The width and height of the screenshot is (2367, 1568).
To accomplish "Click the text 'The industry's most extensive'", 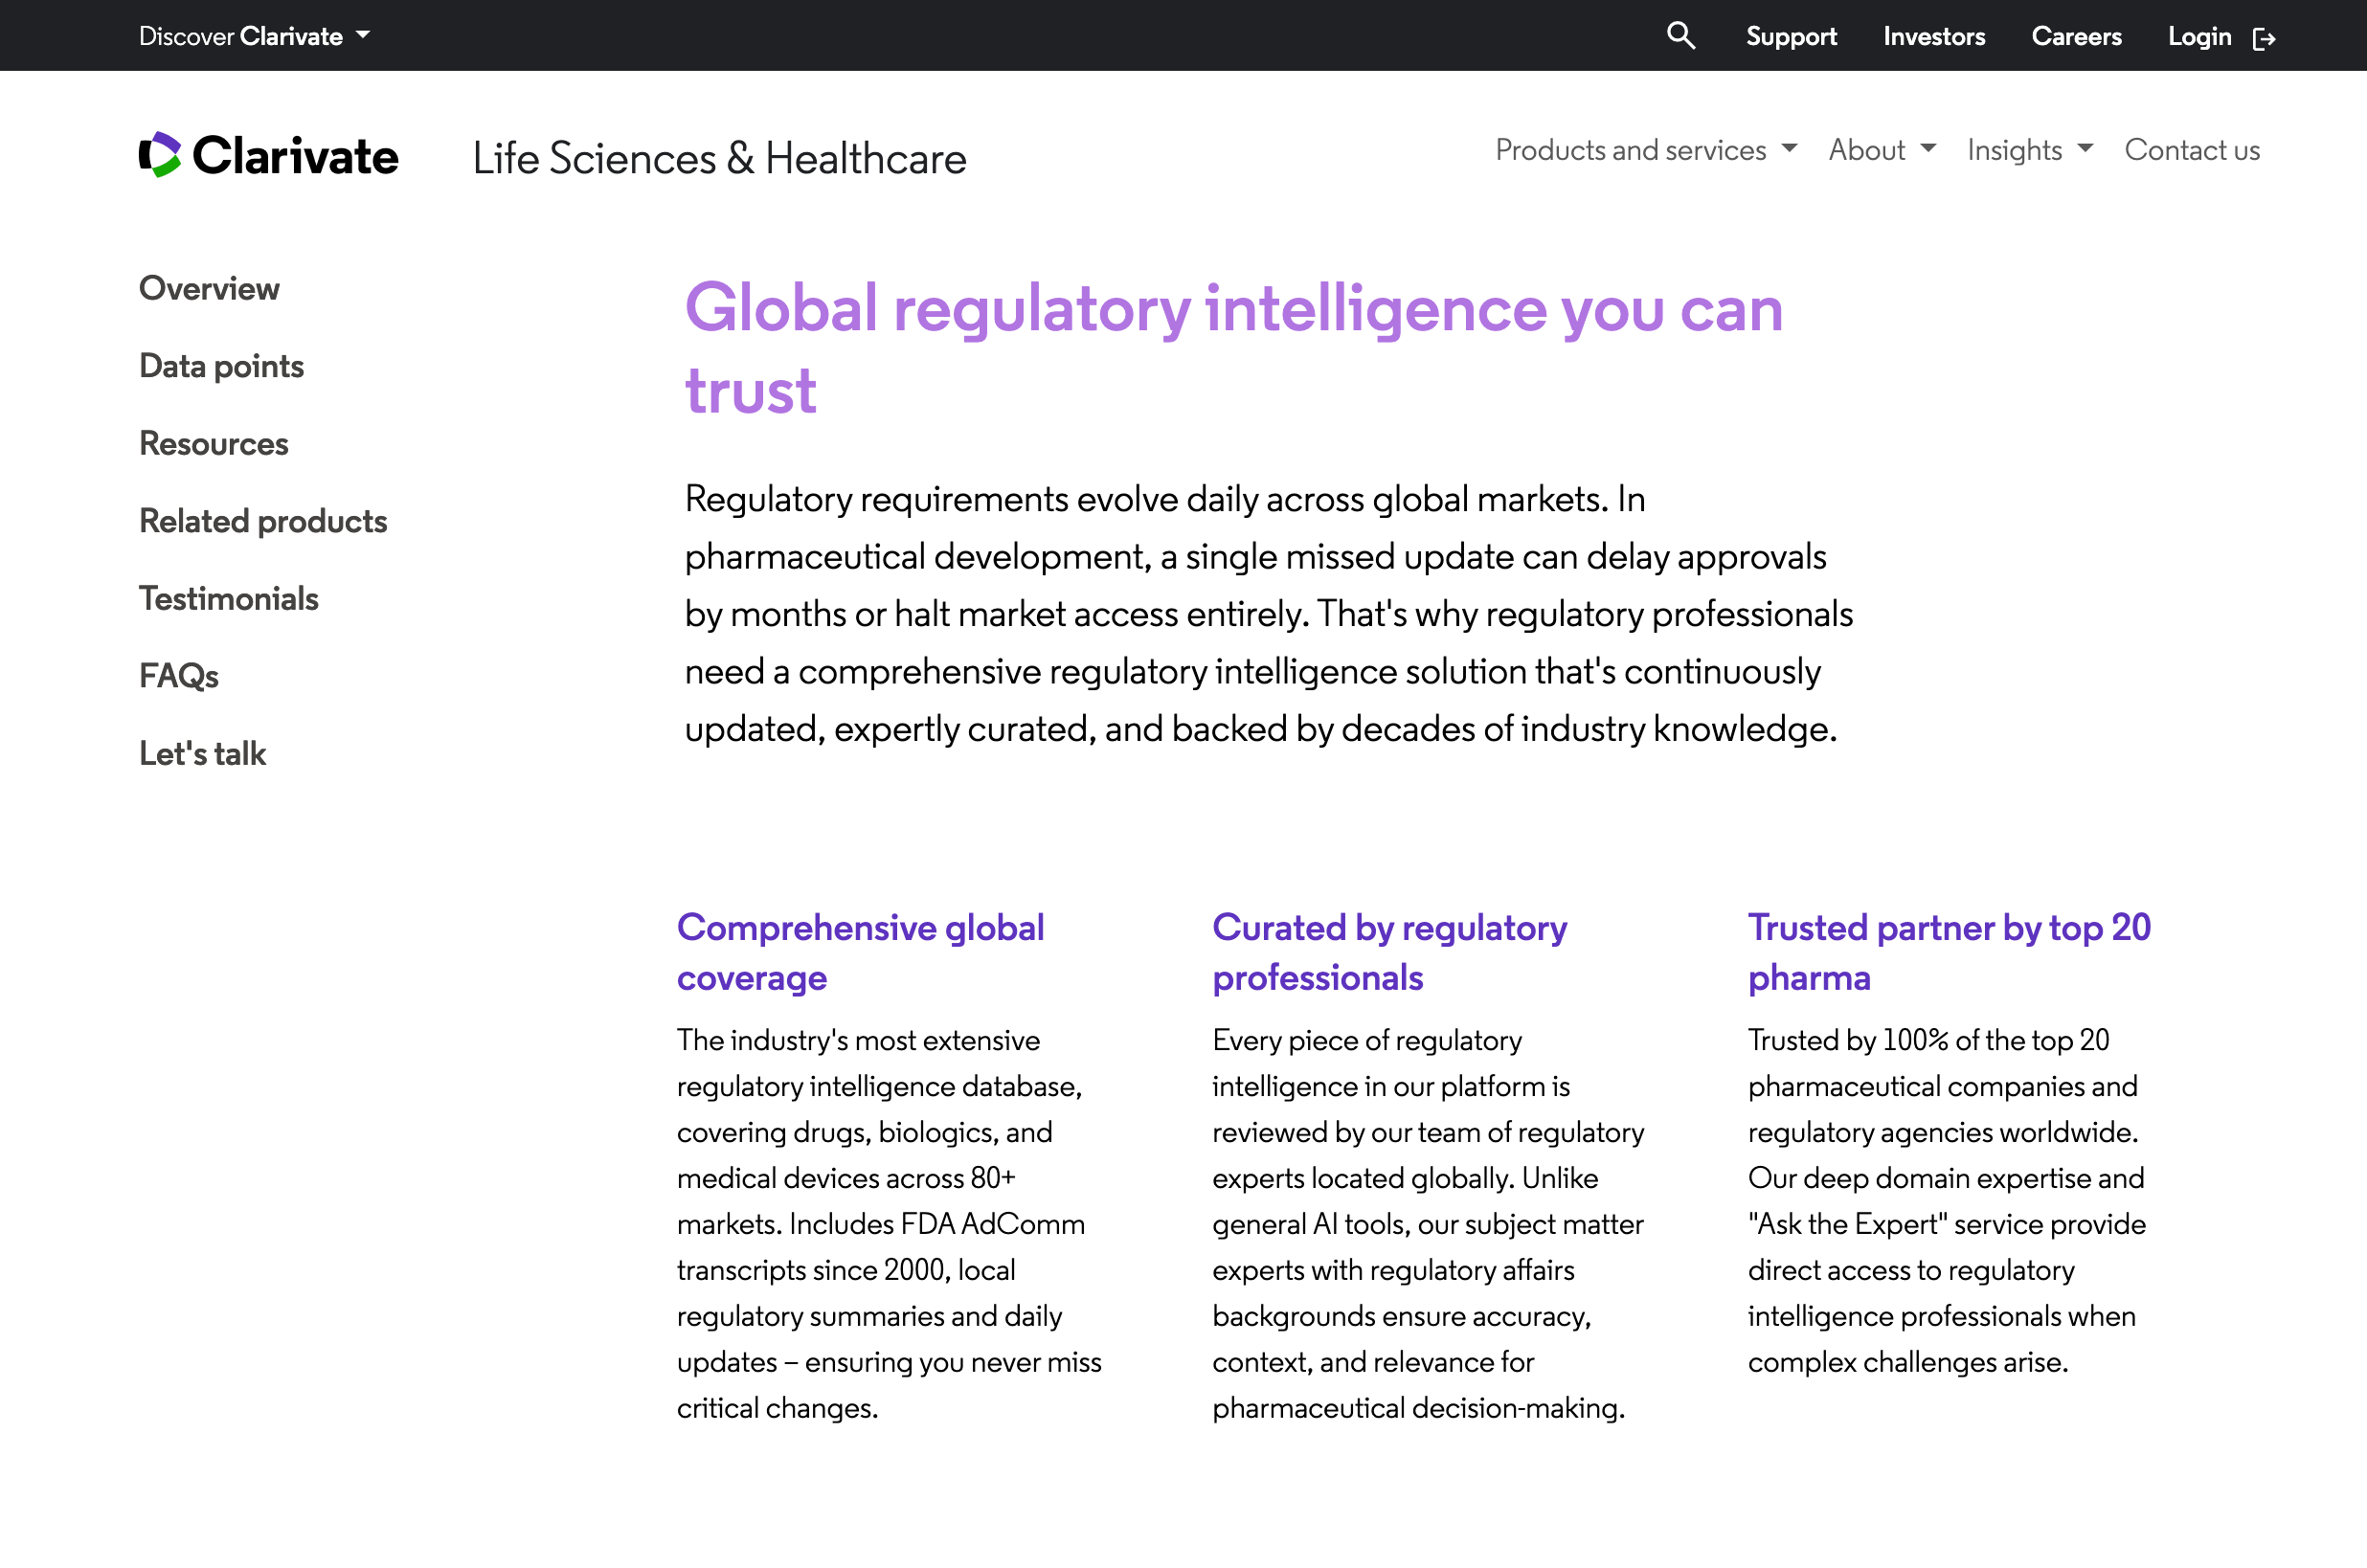I will click(x=858, y=1040).
